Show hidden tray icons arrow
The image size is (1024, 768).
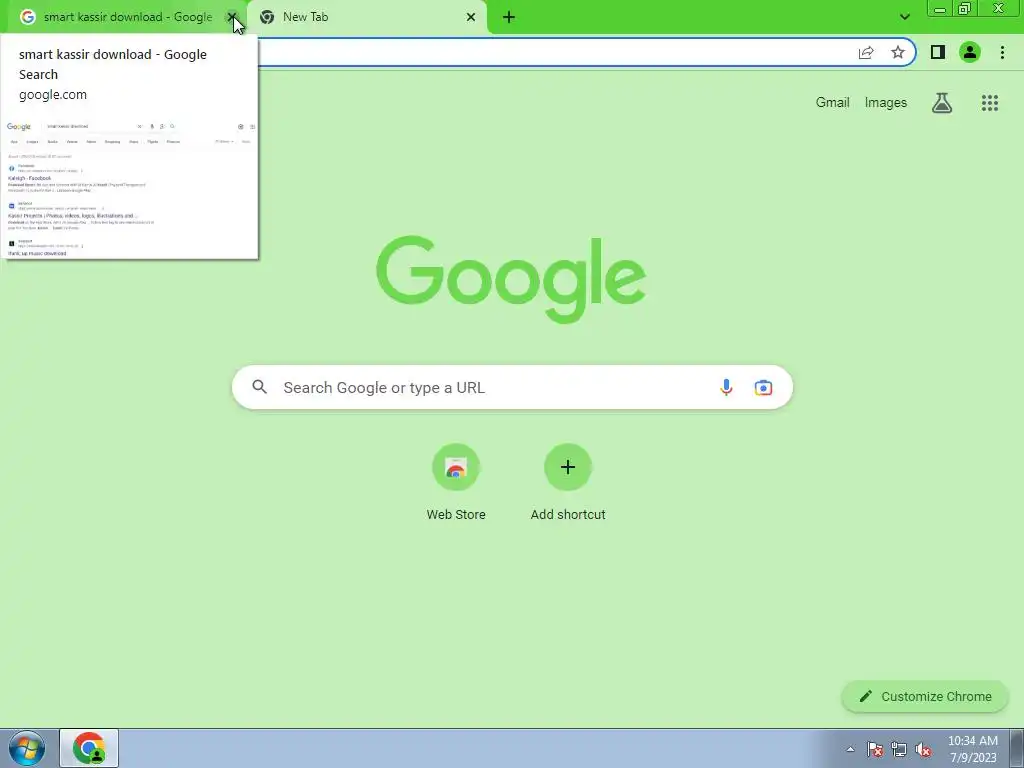(x=850, y=749)
